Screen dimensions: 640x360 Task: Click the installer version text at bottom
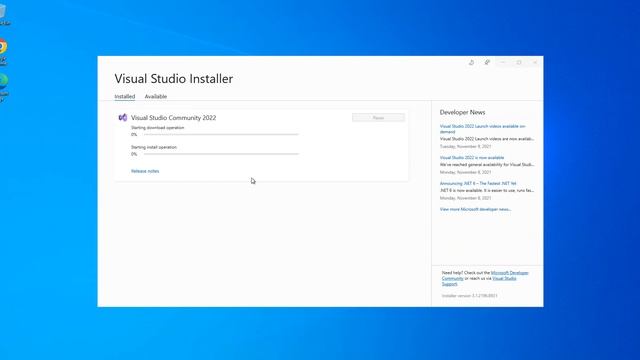(x=469, y=296)
